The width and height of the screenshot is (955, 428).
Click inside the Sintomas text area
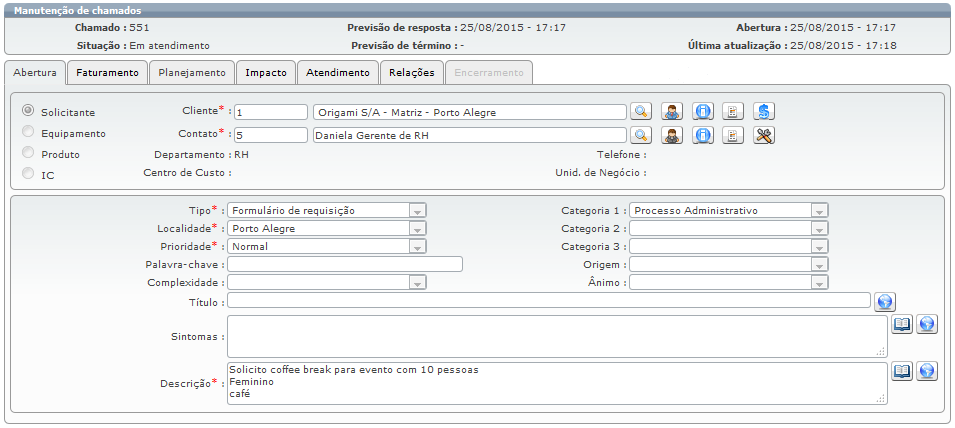click(557, 336)
